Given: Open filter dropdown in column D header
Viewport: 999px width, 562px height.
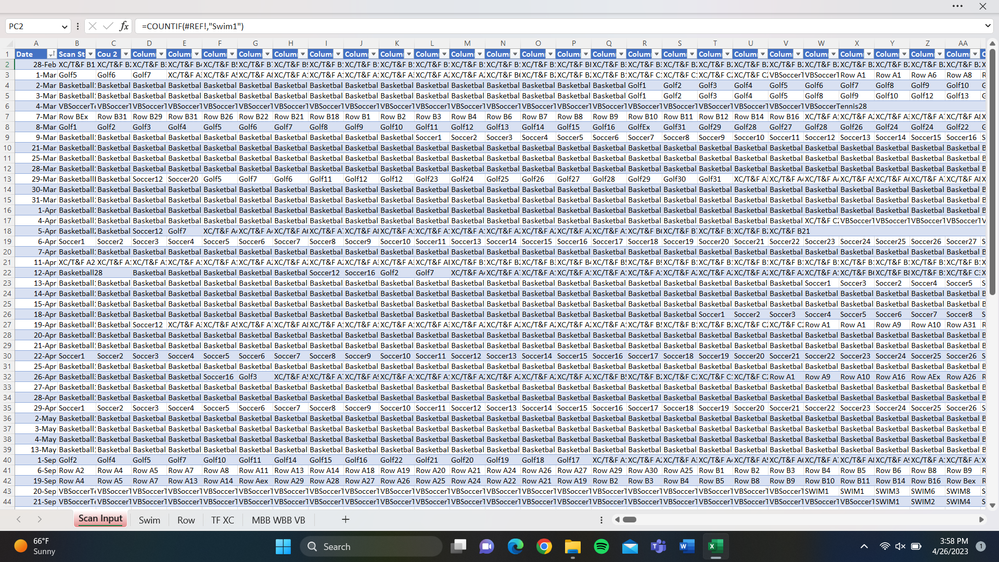Looking at the screenshot, I should click(x=161, y=54).
